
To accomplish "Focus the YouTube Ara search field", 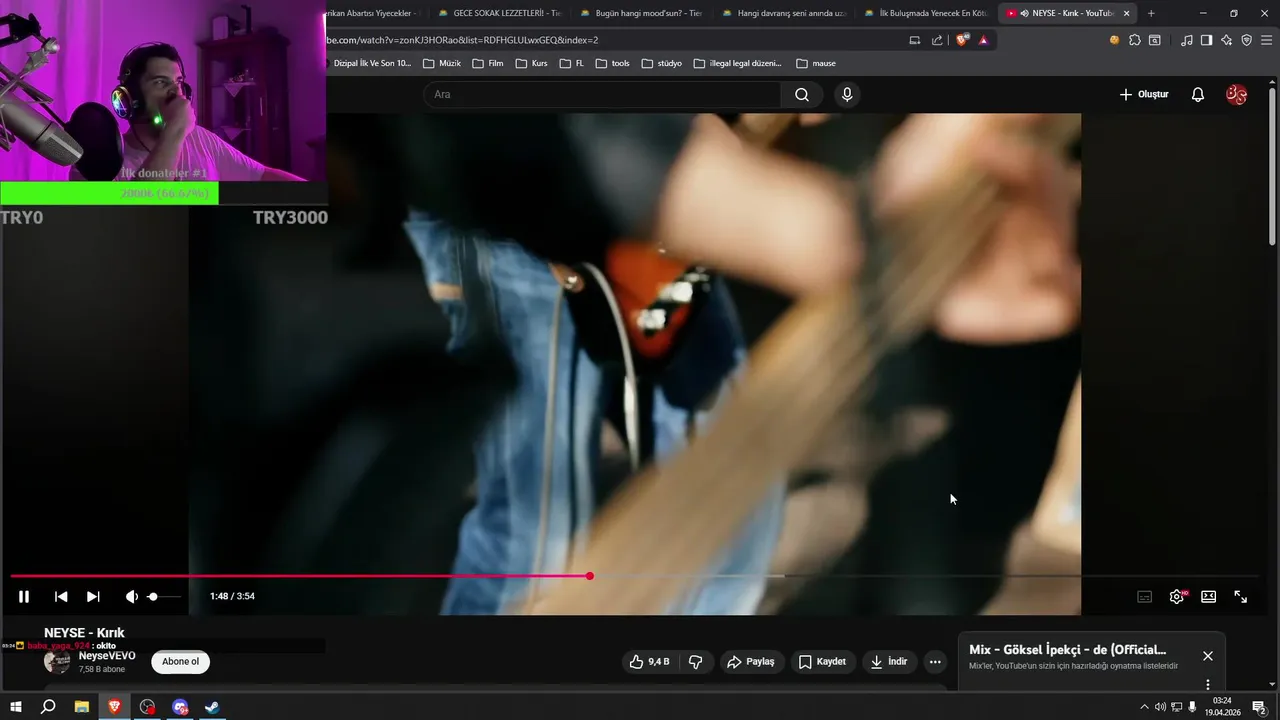I will click(x=602, y=94).
